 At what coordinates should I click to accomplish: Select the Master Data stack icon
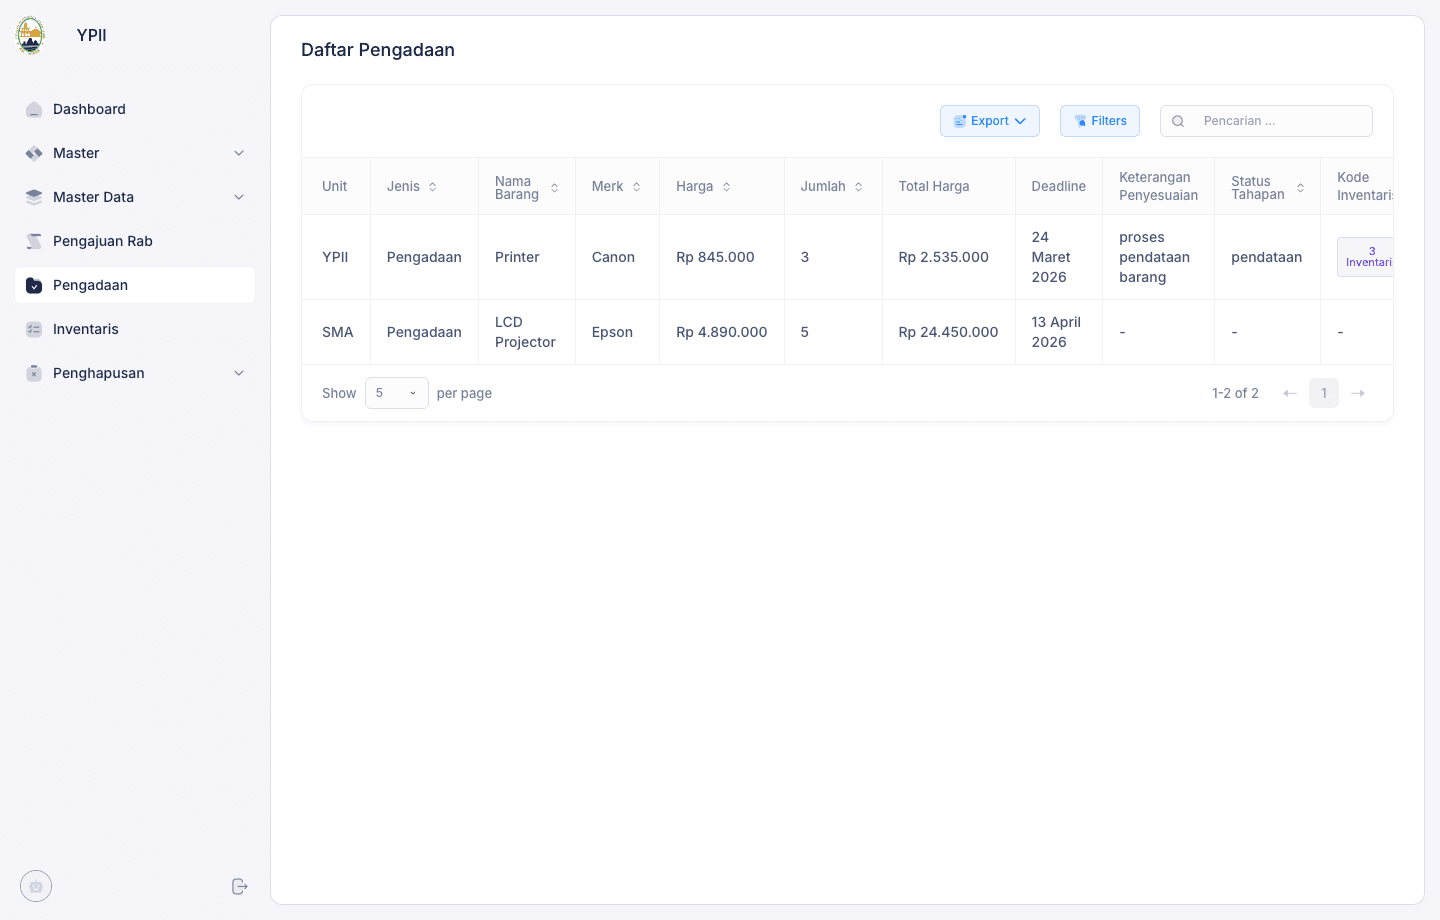click(34, 197)
